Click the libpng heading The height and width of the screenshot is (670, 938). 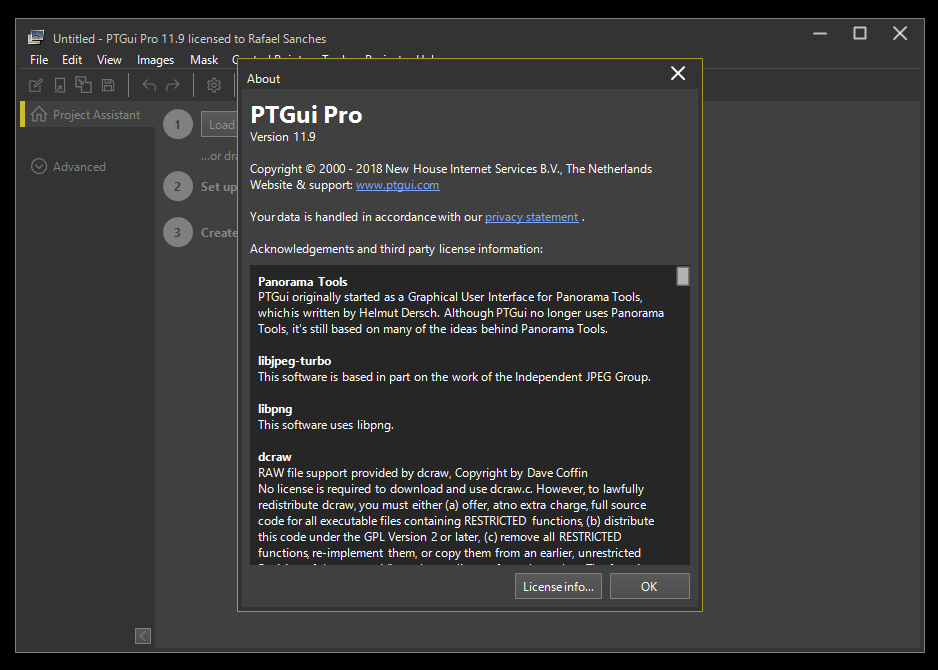click(275, 409)
